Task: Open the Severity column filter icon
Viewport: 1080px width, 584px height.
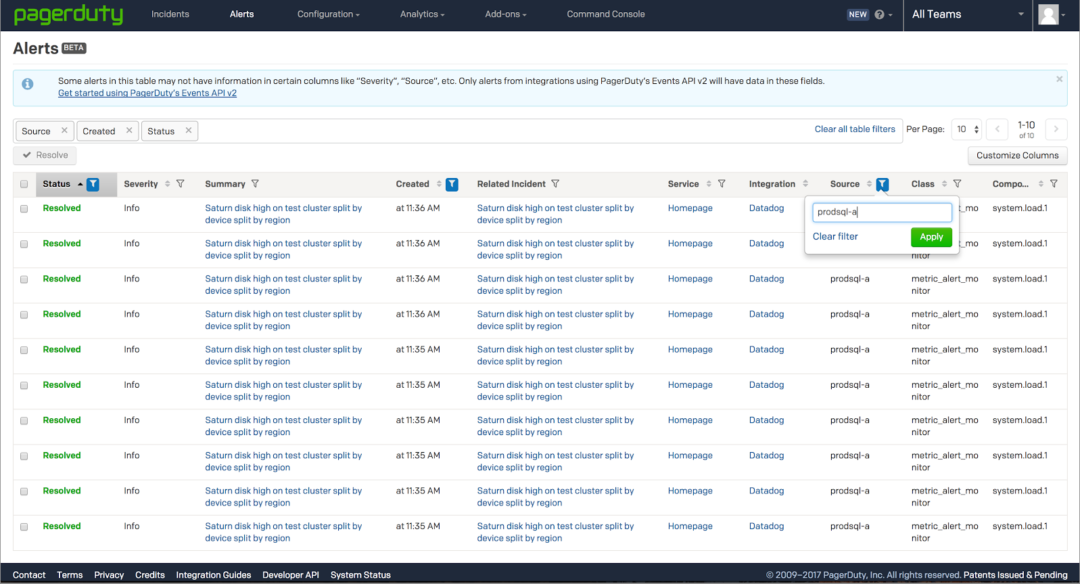Action: click(181, 184)
